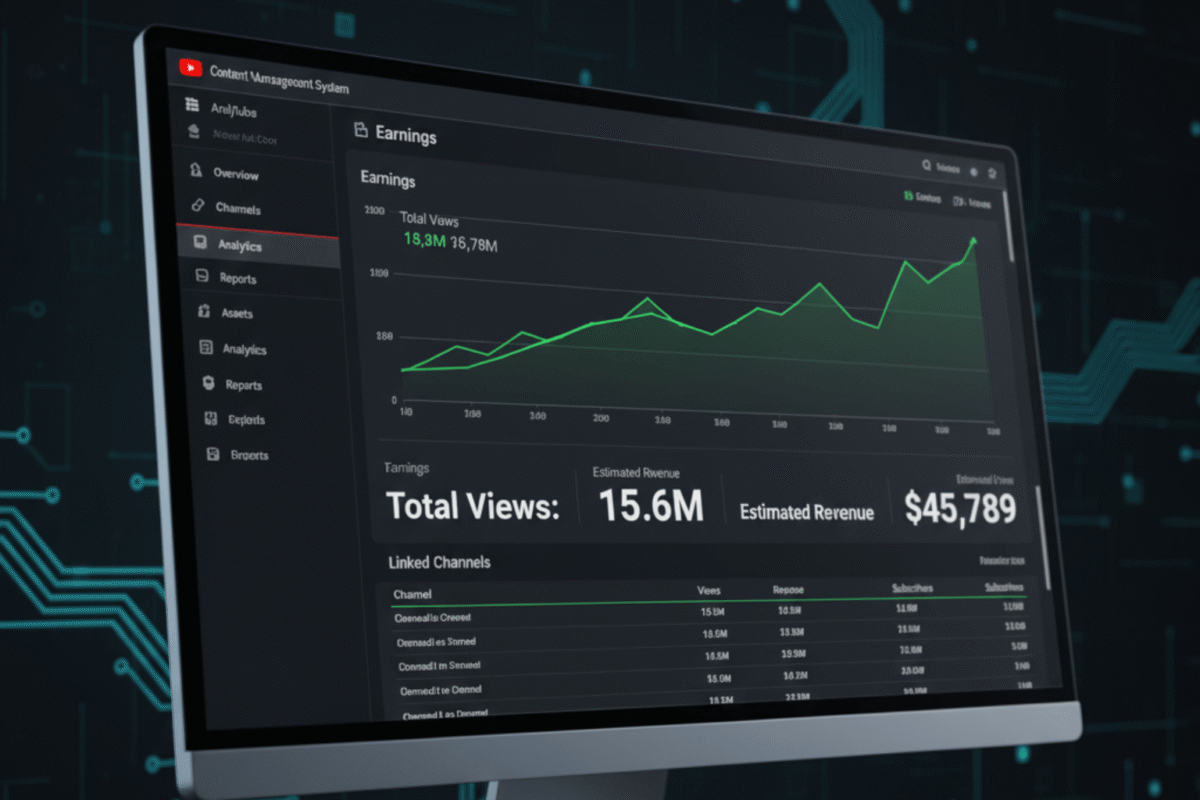Click the small link right of Linked Channels
The image size is (1200, 800).
1001,562
